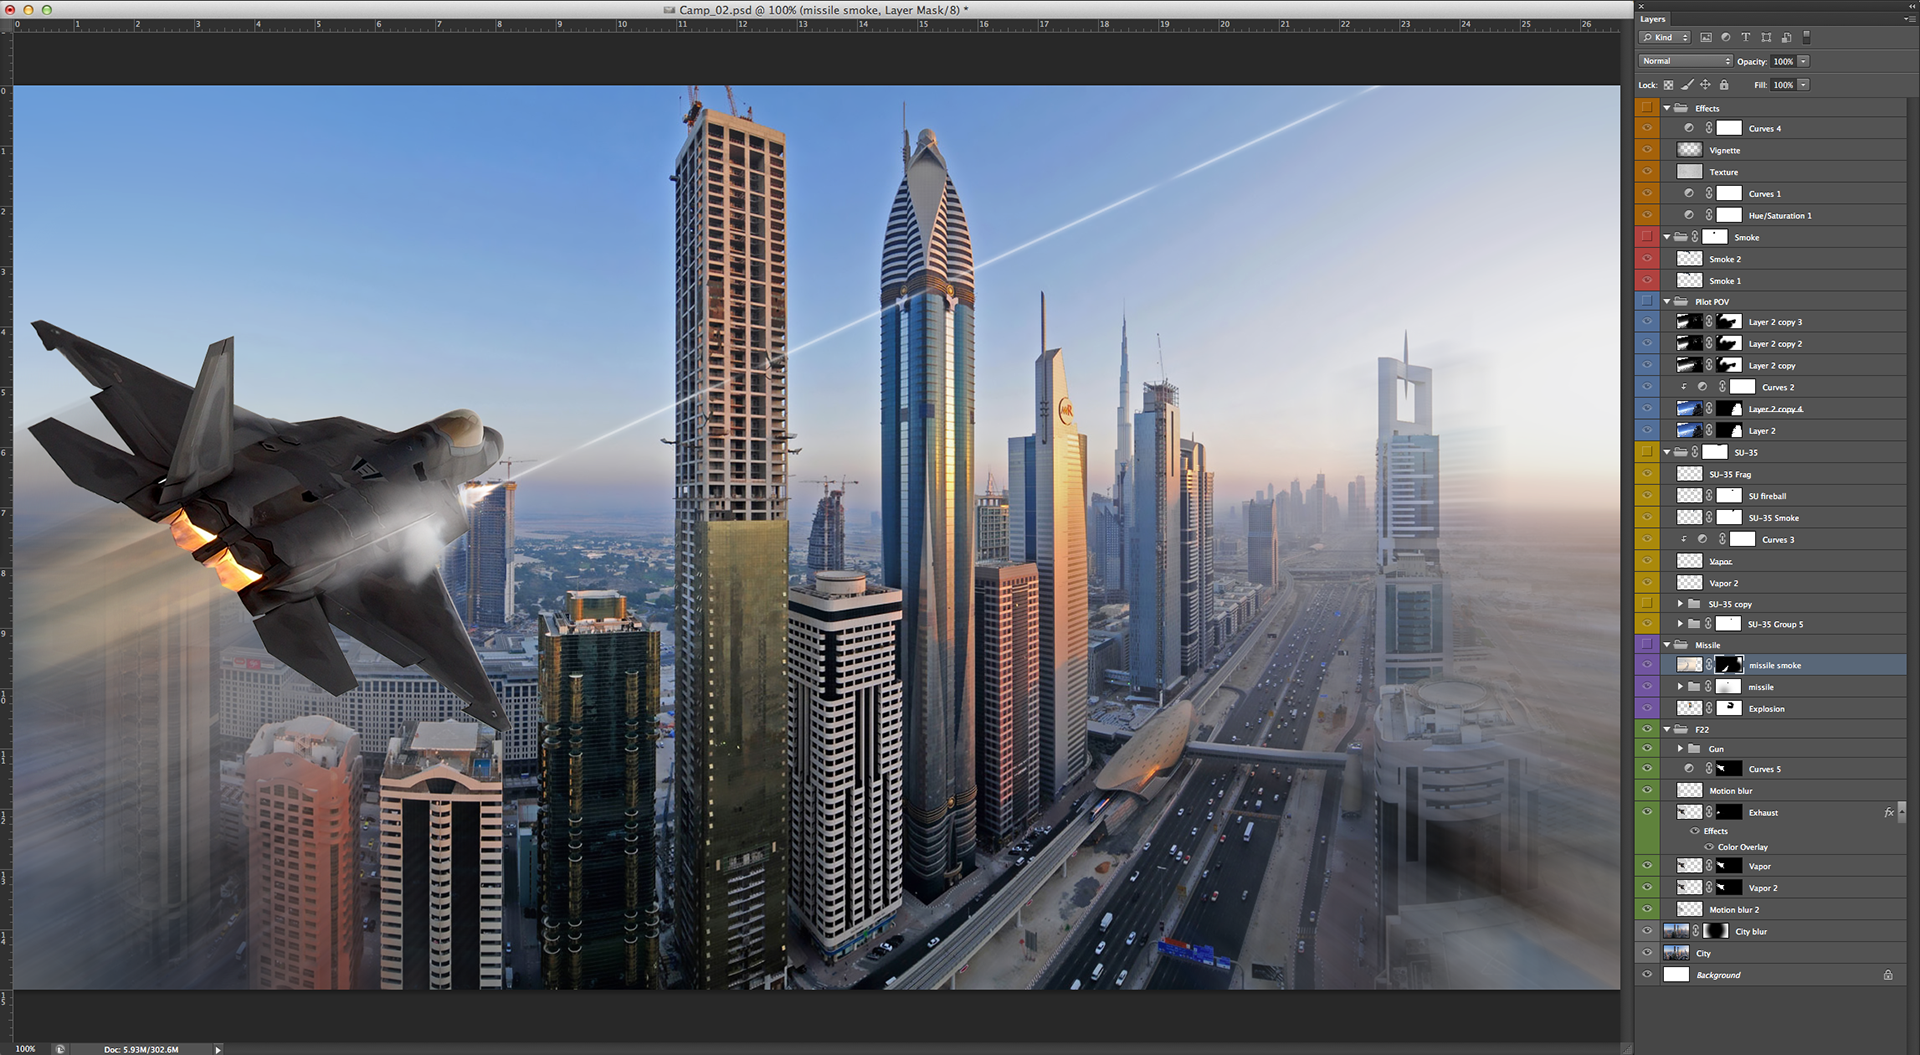The image size is (1920, 1055).
Task: Select the Layers panel tab
Action: point(1653,19)
